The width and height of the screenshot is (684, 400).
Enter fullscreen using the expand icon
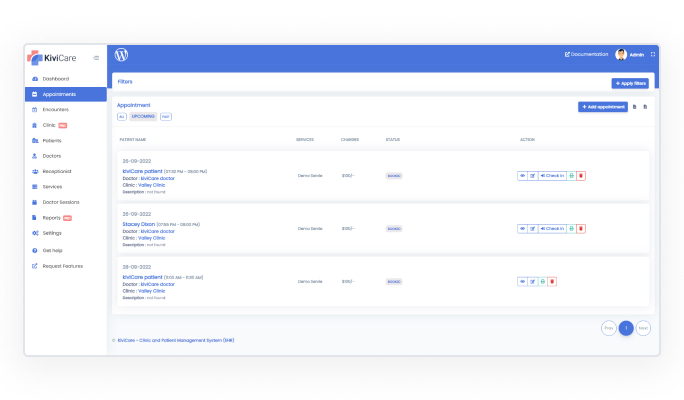click(653, 55)
